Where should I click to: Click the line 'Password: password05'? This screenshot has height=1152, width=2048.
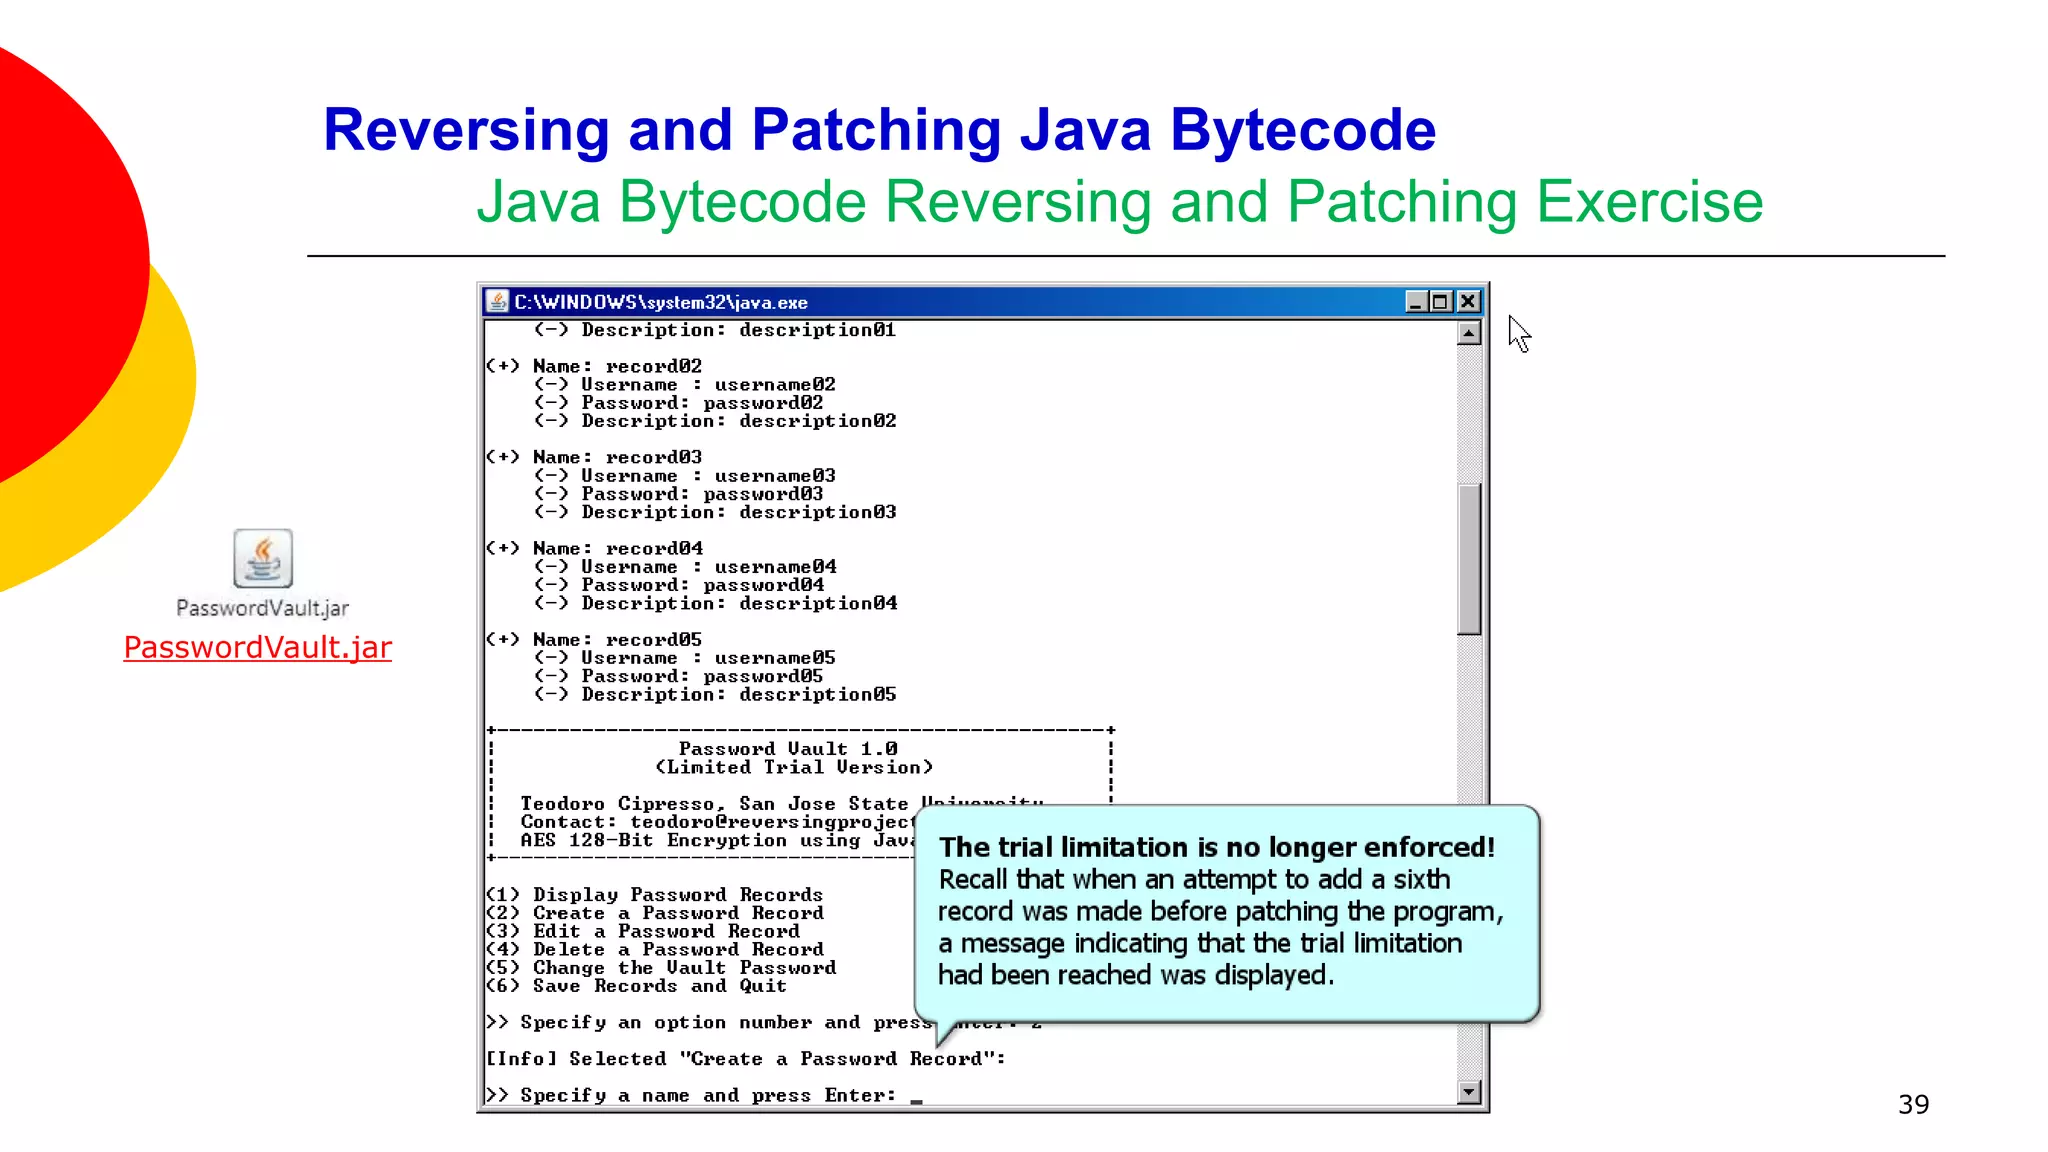click(678, 676)
